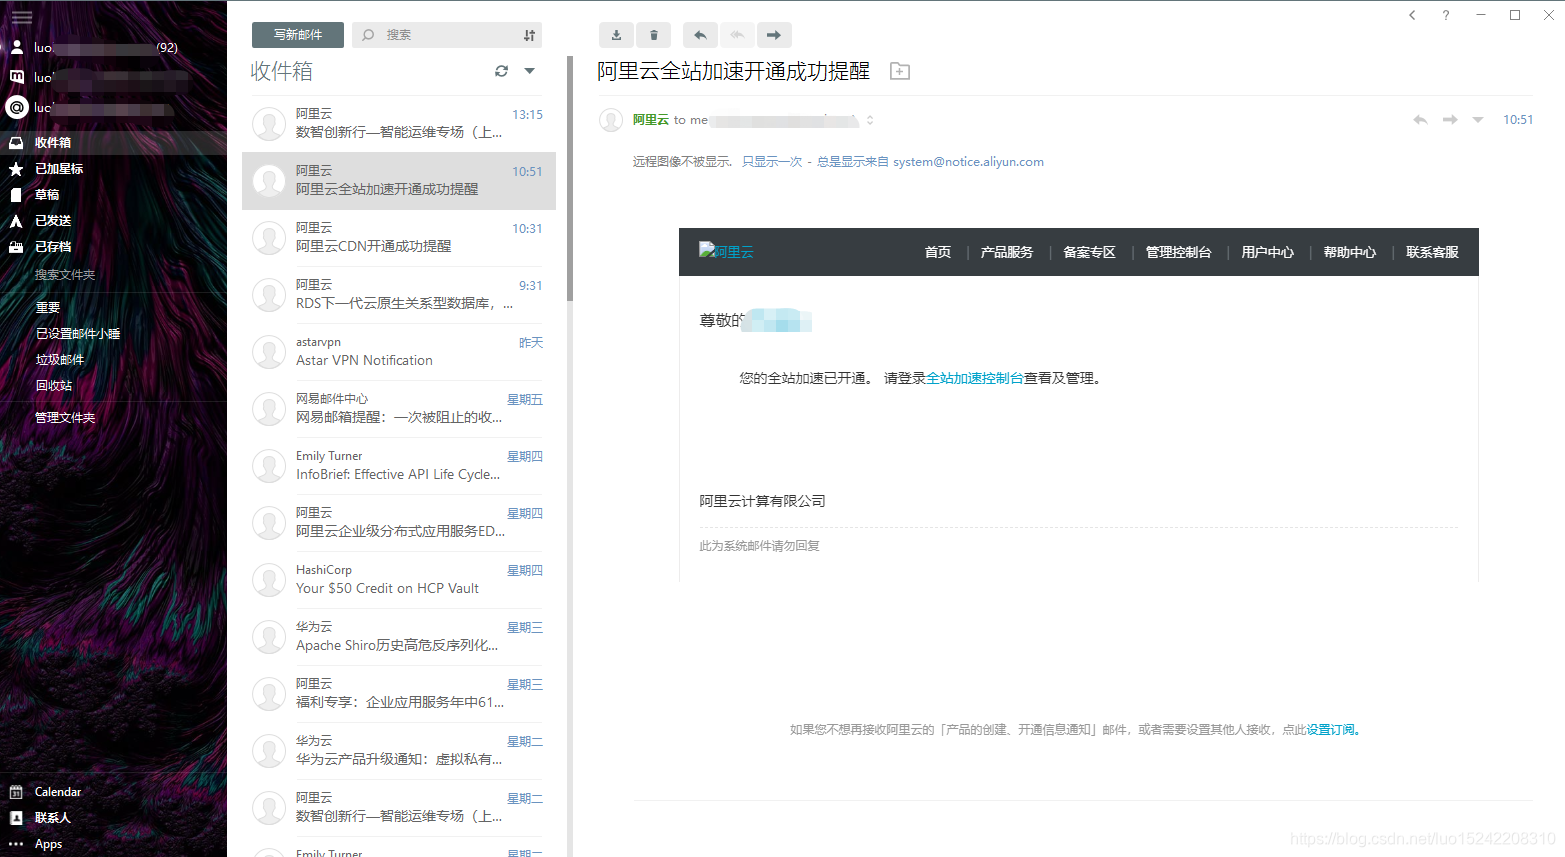This screenshot has height=857, width=1565.
Task: Click the compose mail button 写新邮件
Action: click(x=298, y=35)
